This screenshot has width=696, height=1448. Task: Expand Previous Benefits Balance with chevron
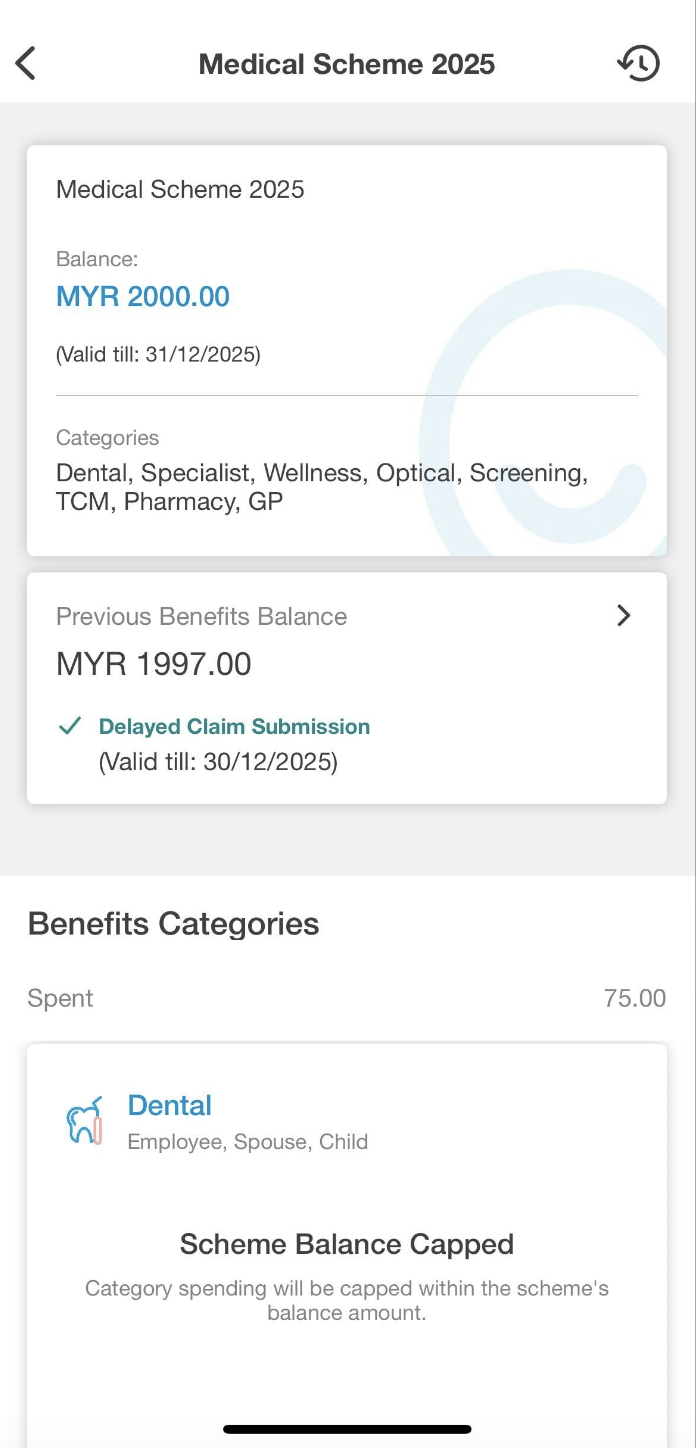[624, 616]
